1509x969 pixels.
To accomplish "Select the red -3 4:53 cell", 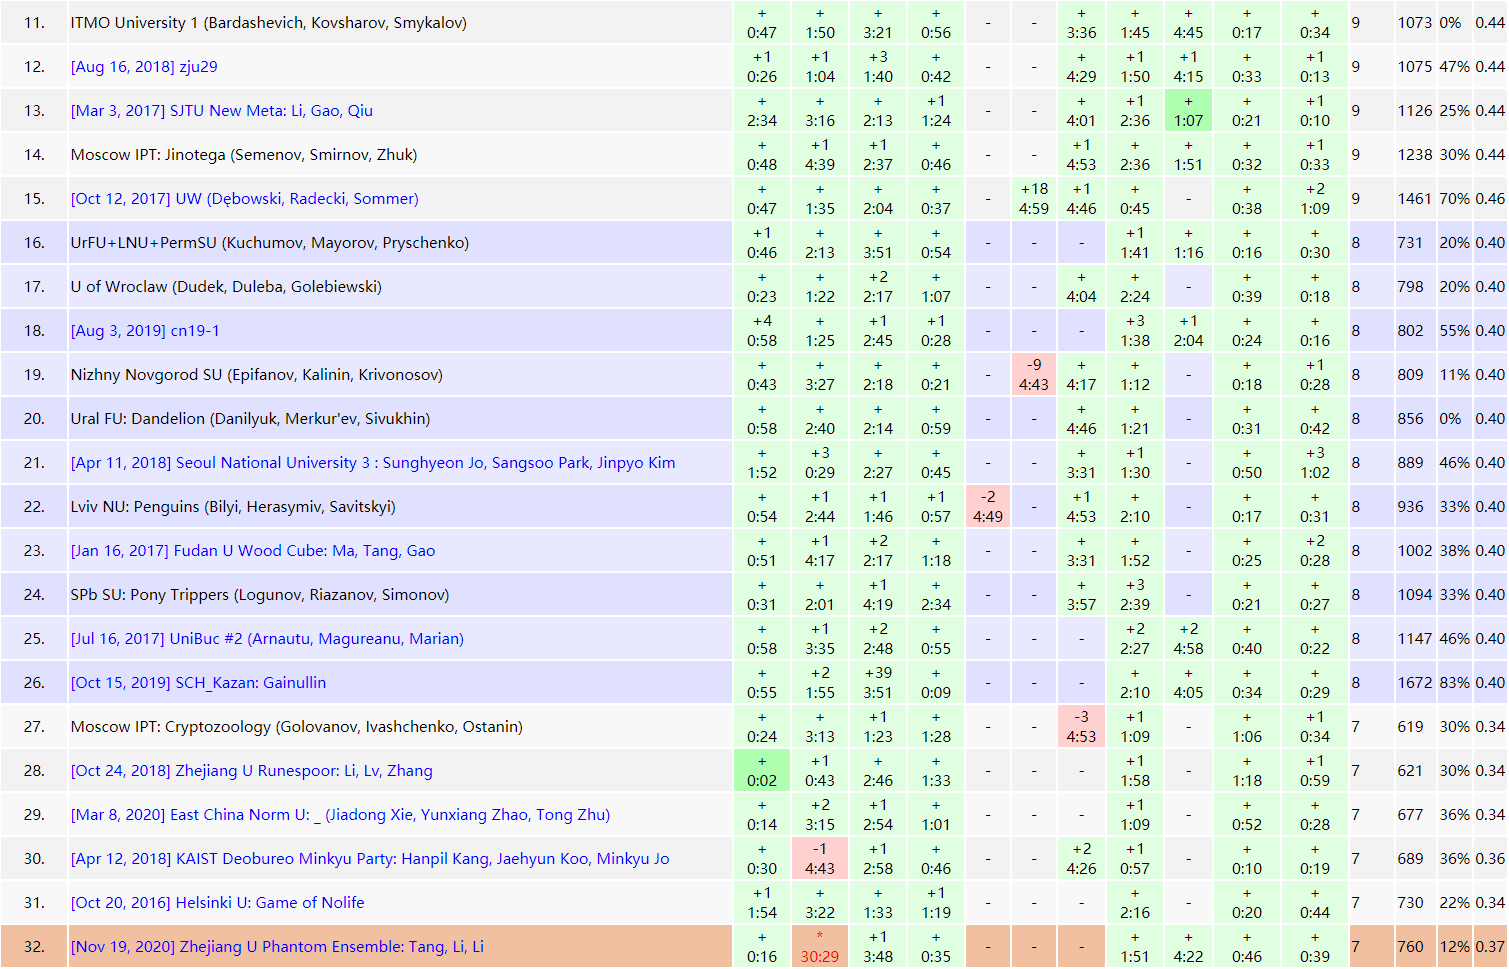I will (1081, 727).
